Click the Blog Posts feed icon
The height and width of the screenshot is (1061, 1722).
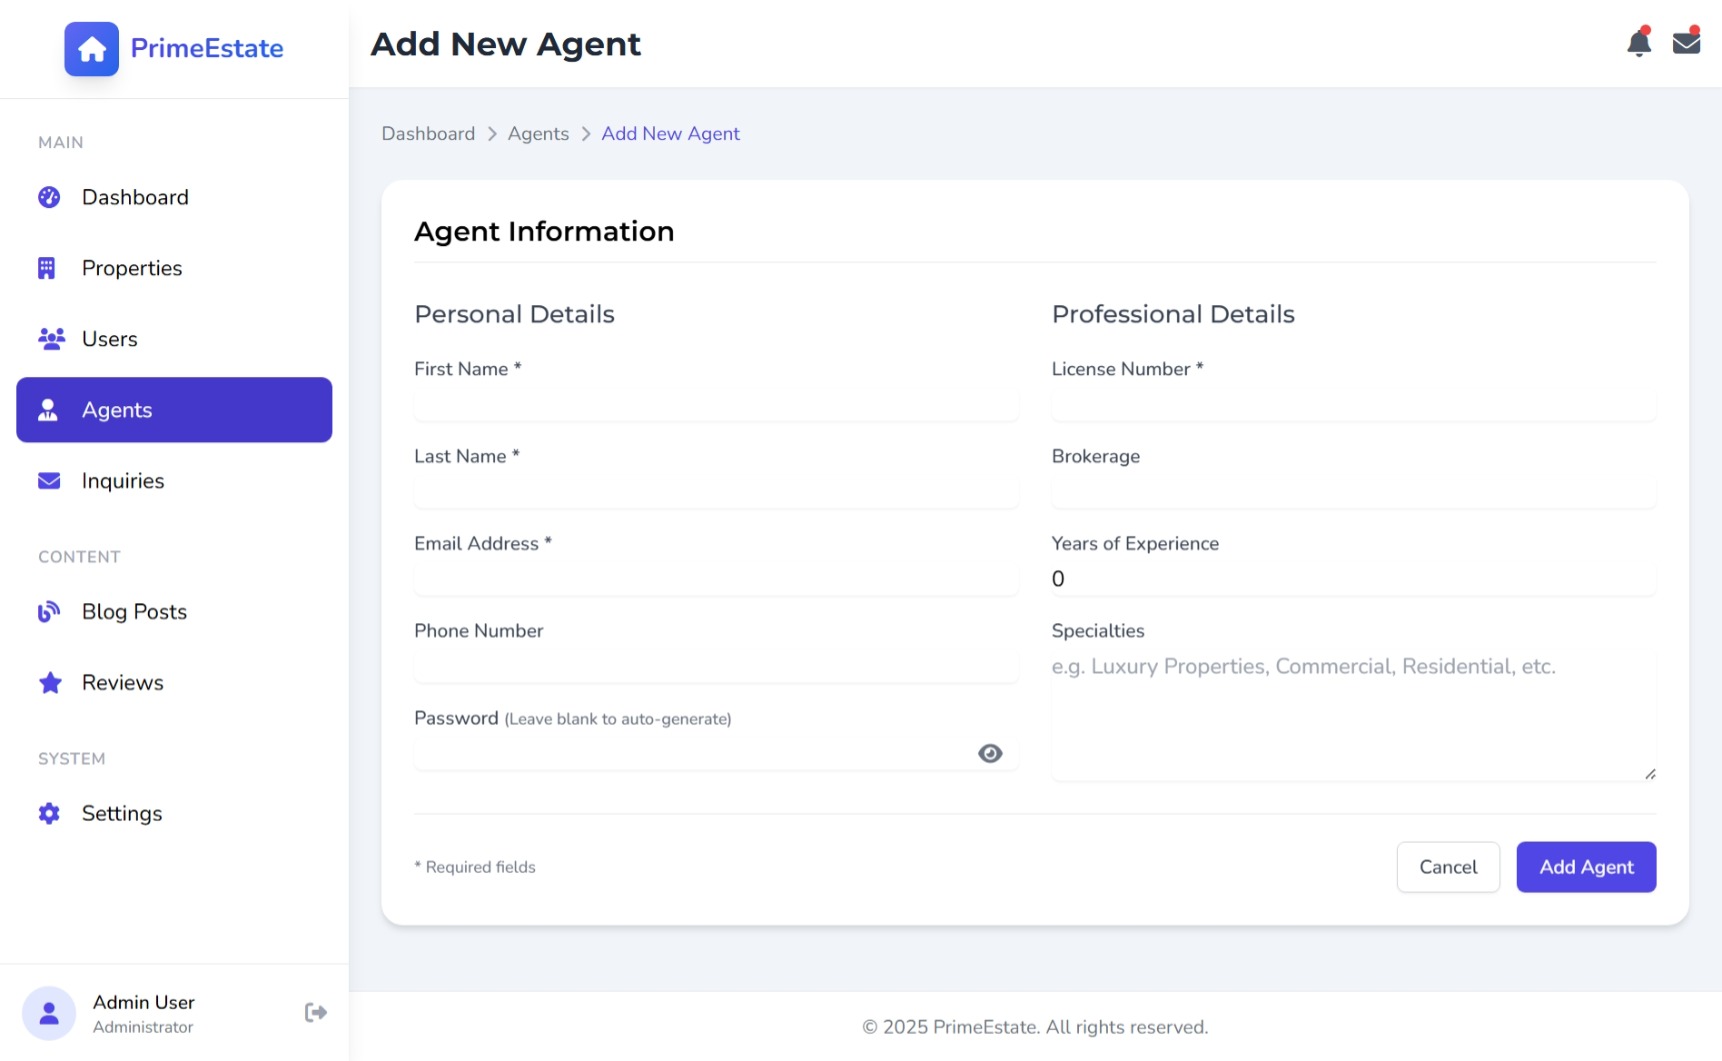coord(49,612)
